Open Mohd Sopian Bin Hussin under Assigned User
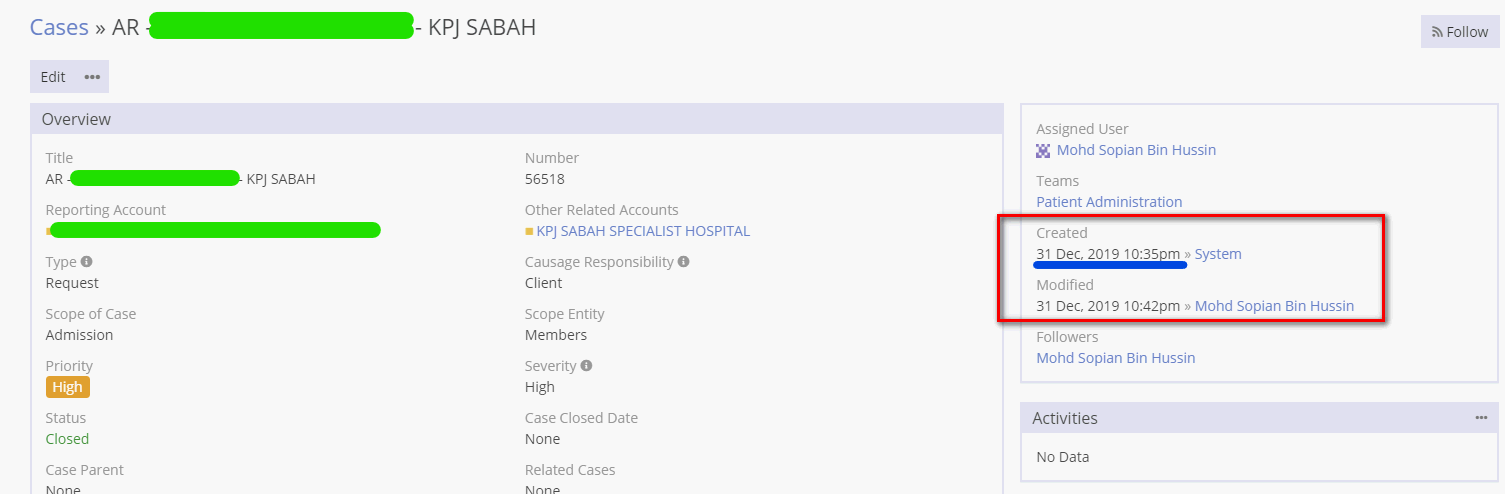Screen dimensions: 1505x494 coord(1136,150)
